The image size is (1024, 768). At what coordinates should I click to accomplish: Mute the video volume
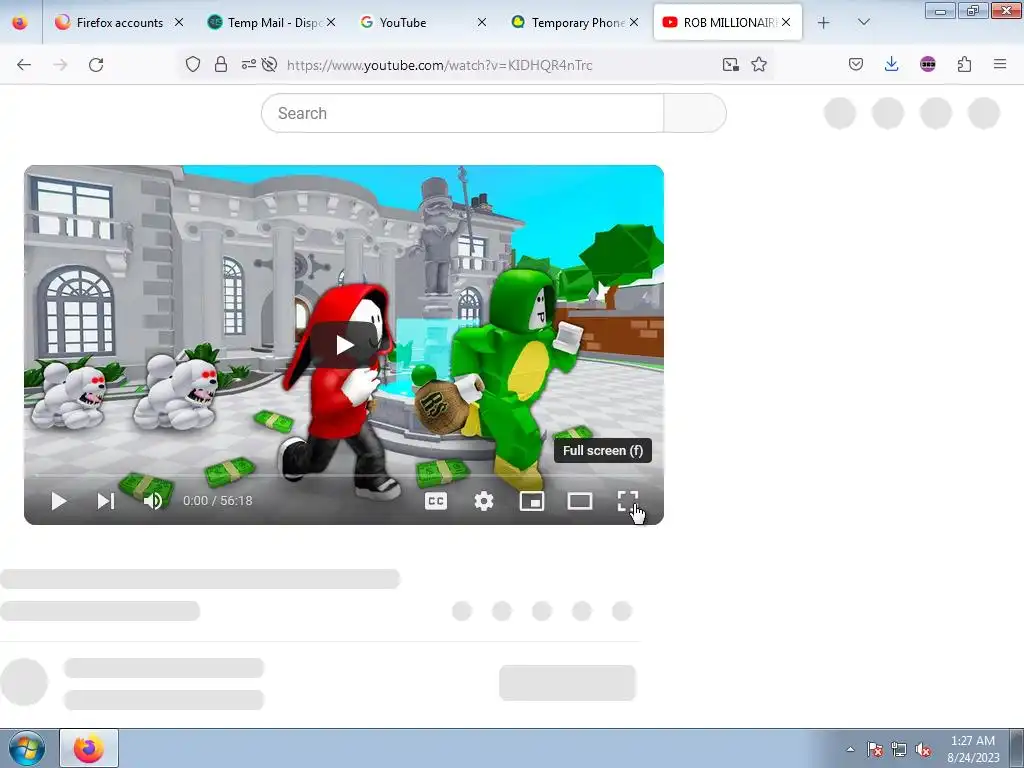coord(153,501)
